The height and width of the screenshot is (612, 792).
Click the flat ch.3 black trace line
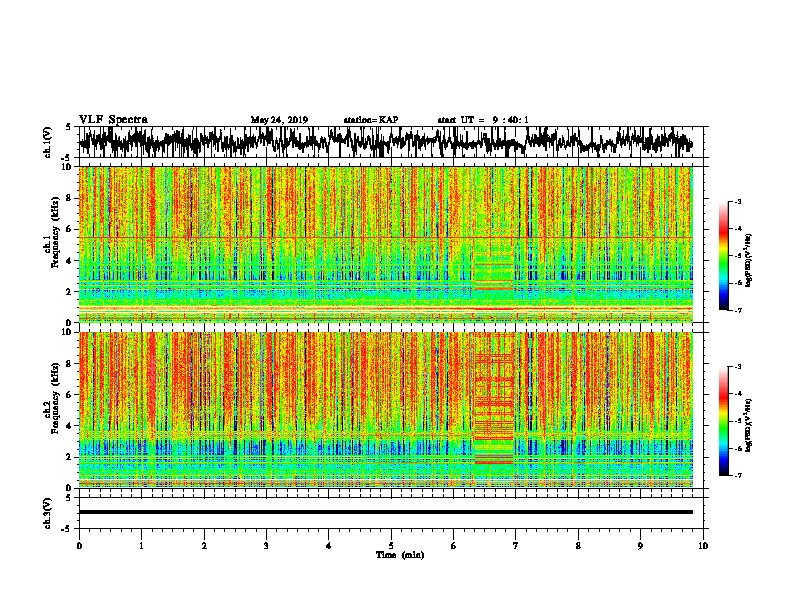[x=385, y=512]
